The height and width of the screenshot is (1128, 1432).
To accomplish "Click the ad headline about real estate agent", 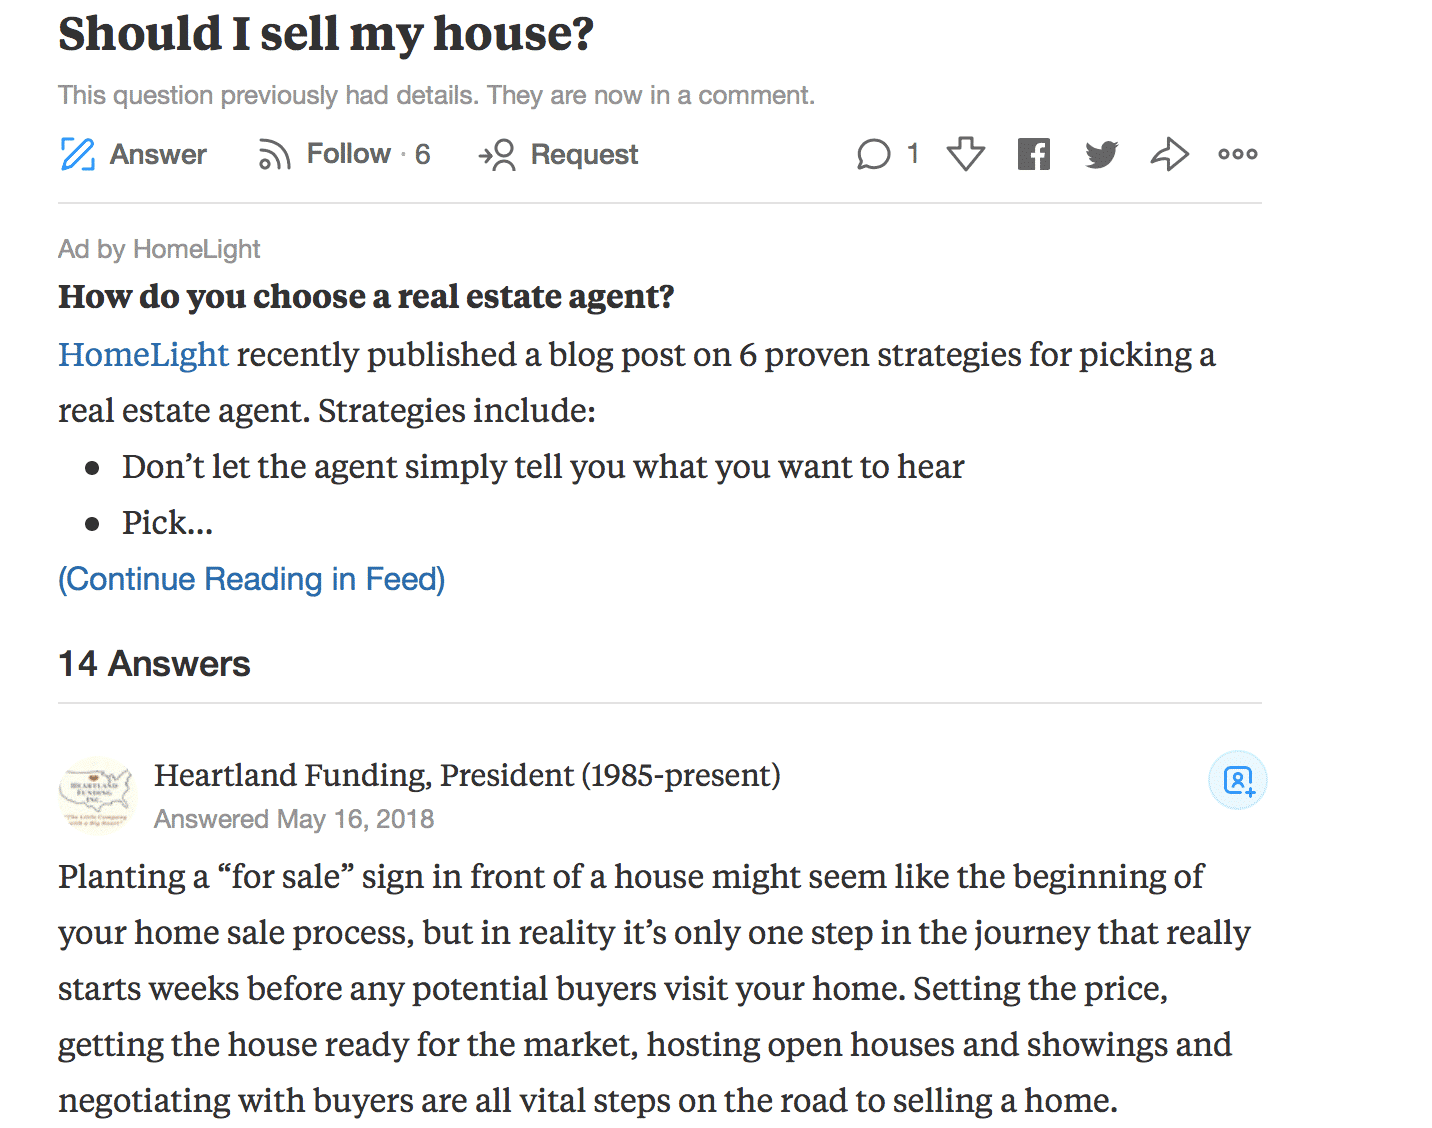I will [366, 297].
